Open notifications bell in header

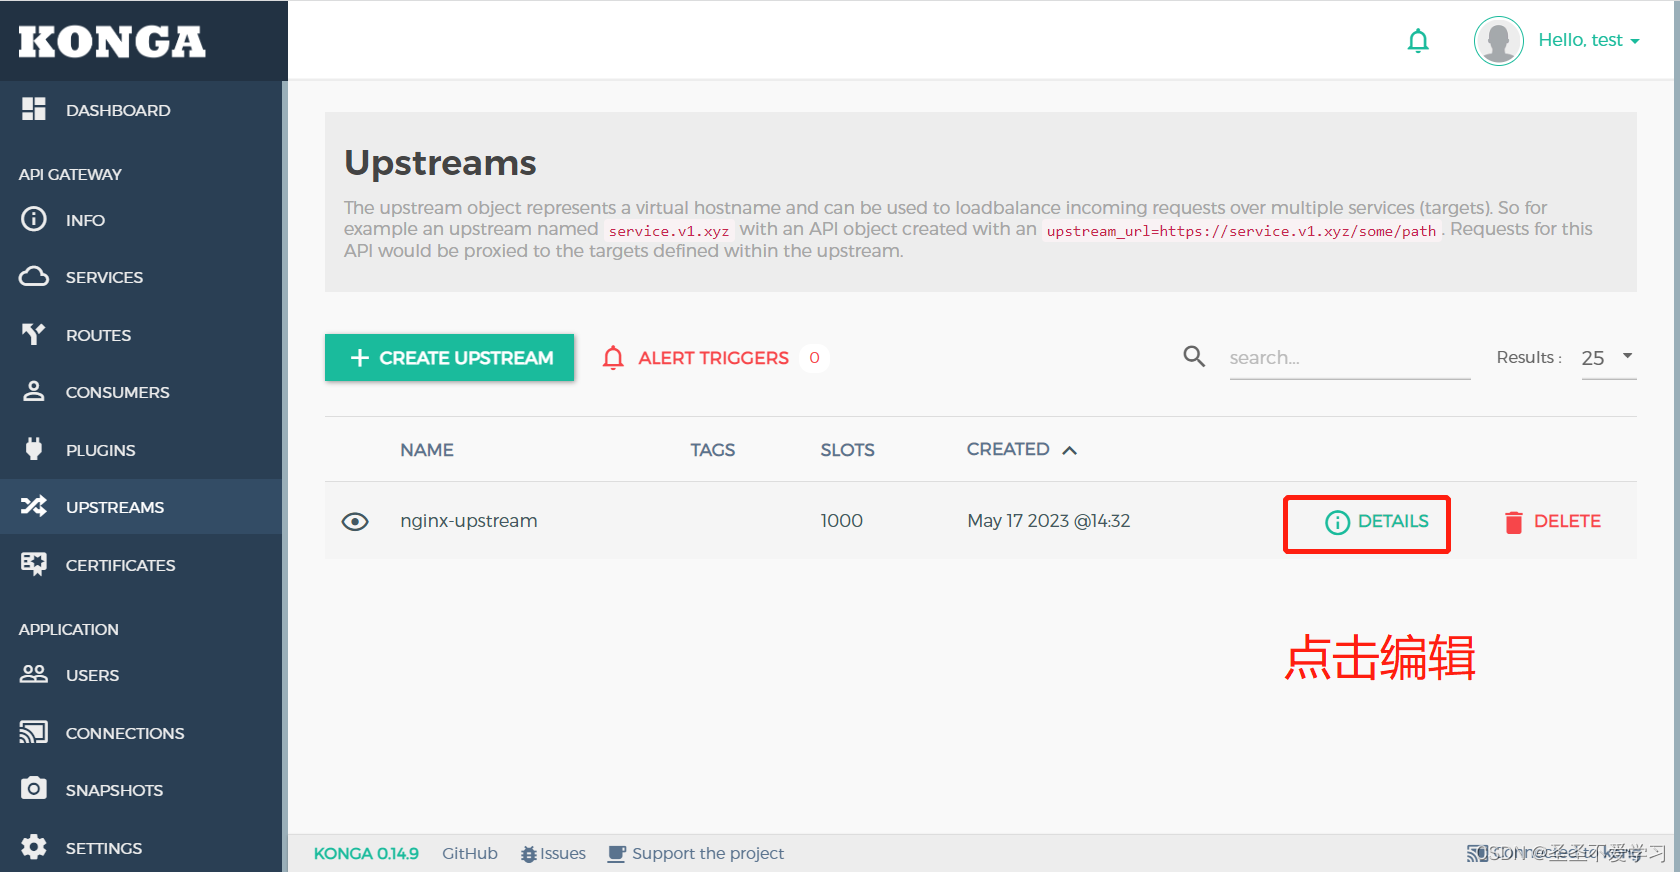1418,41
